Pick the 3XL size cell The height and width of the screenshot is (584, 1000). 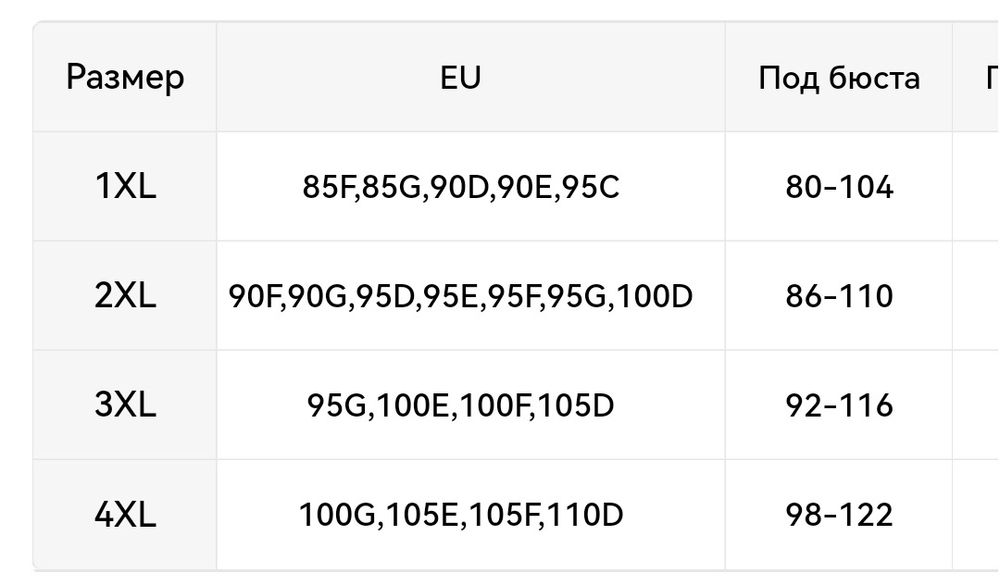[125, 406]
